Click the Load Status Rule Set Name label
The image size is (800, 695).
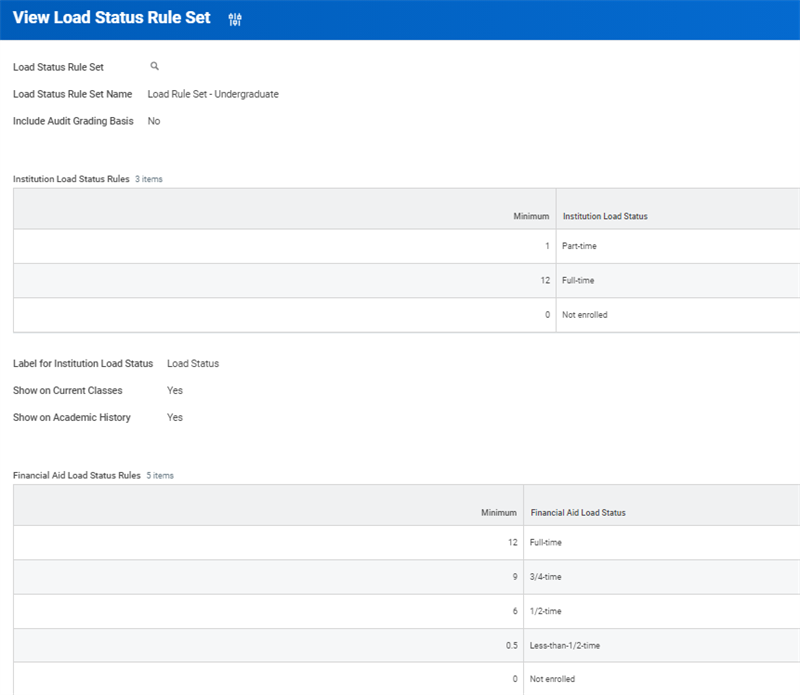click(72, 94)
